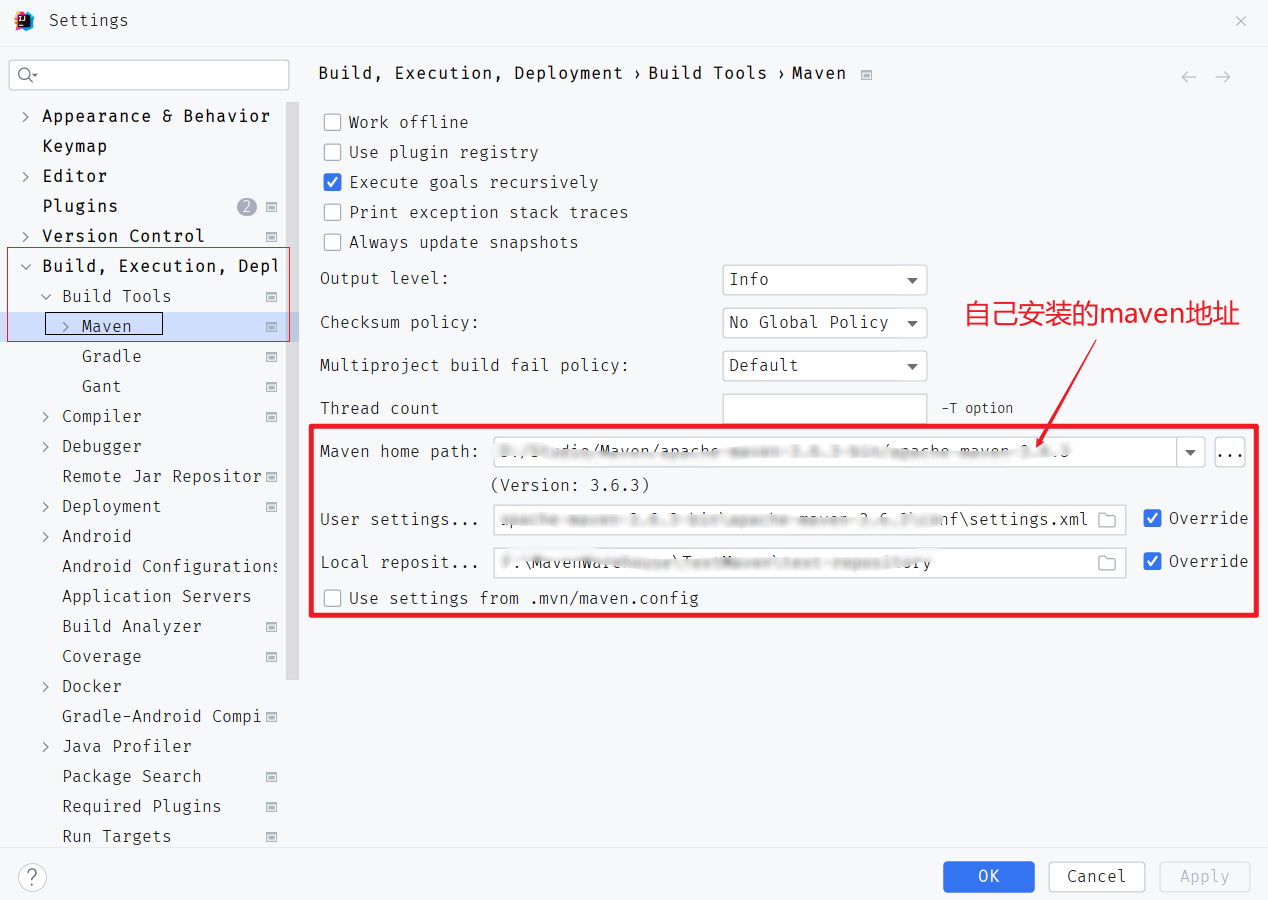Click the breadcrumb project-level icon after Maven
This screenshot has width=1268, height=900.
[866, 75]
